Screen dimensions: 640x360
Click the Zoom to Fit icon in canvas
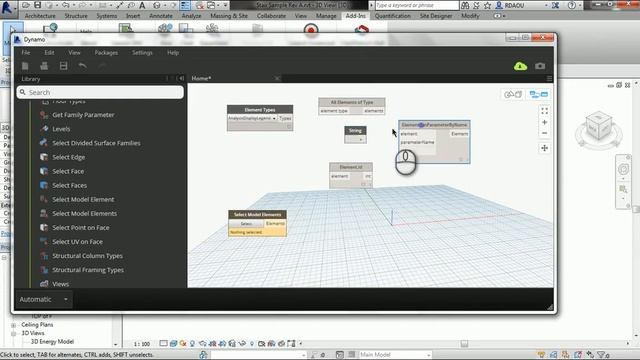click(x=544, y=111)
